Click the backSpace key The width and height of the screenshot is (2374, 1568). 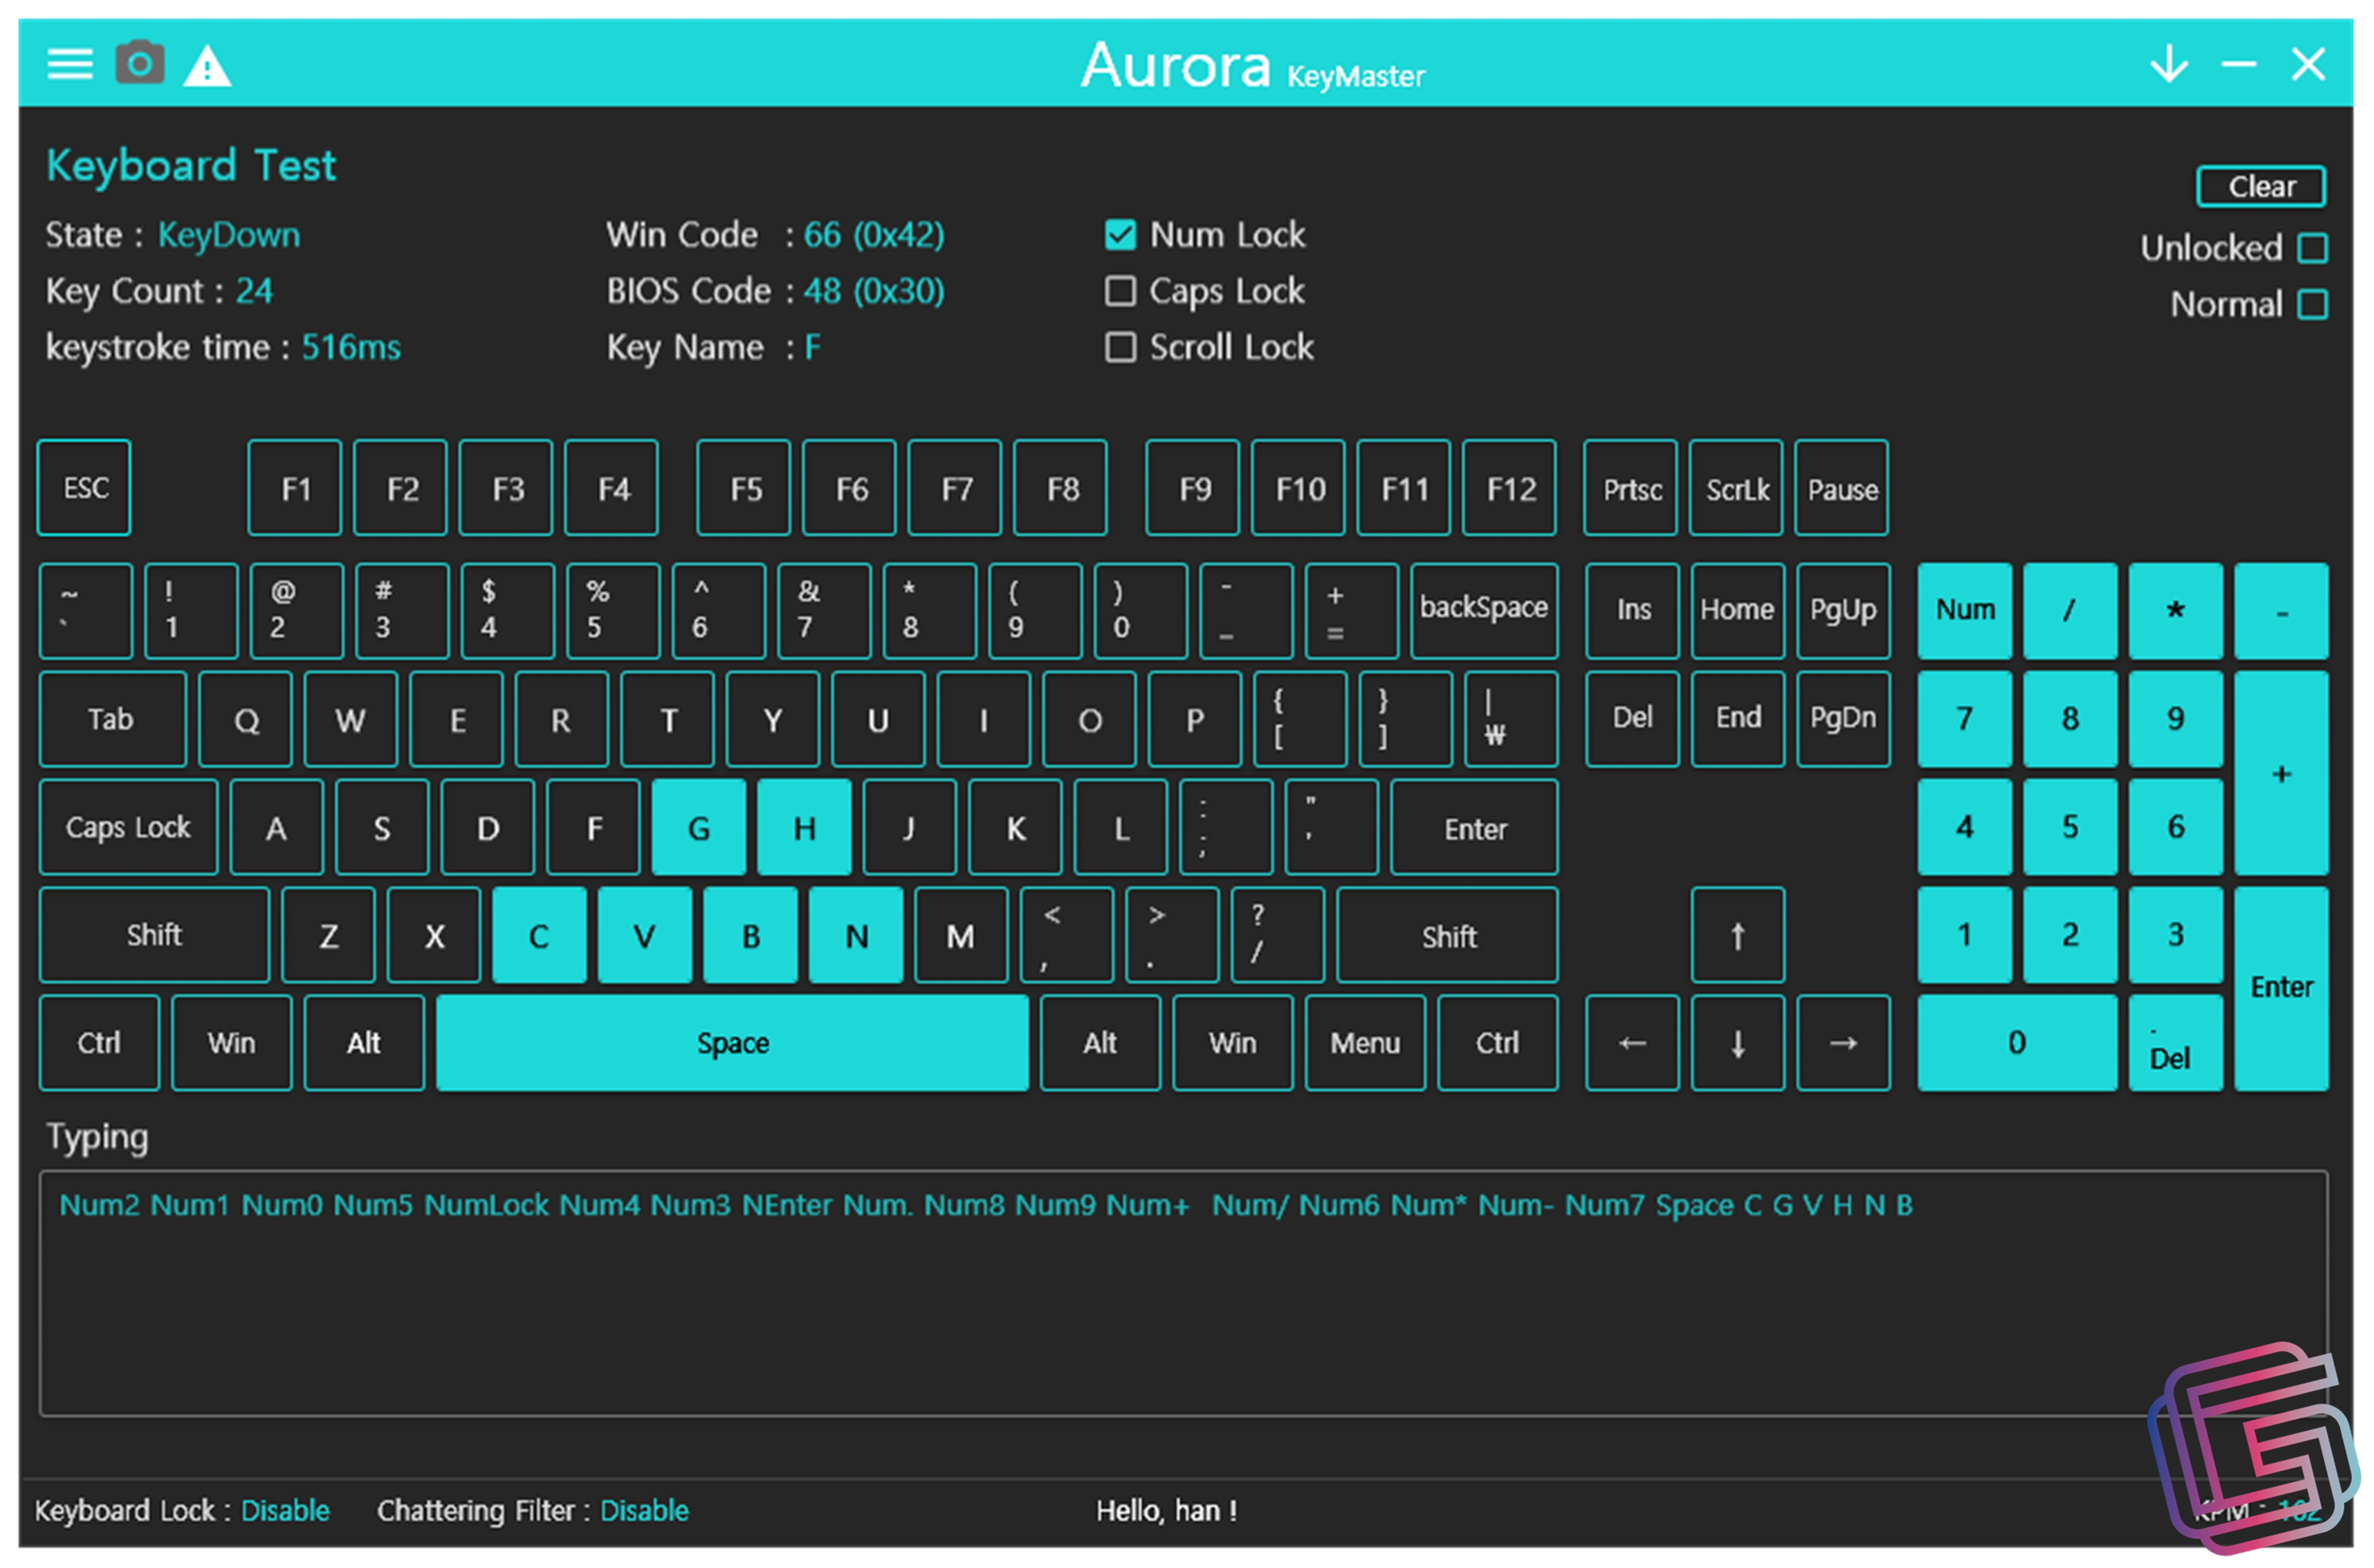[1484, 611]
